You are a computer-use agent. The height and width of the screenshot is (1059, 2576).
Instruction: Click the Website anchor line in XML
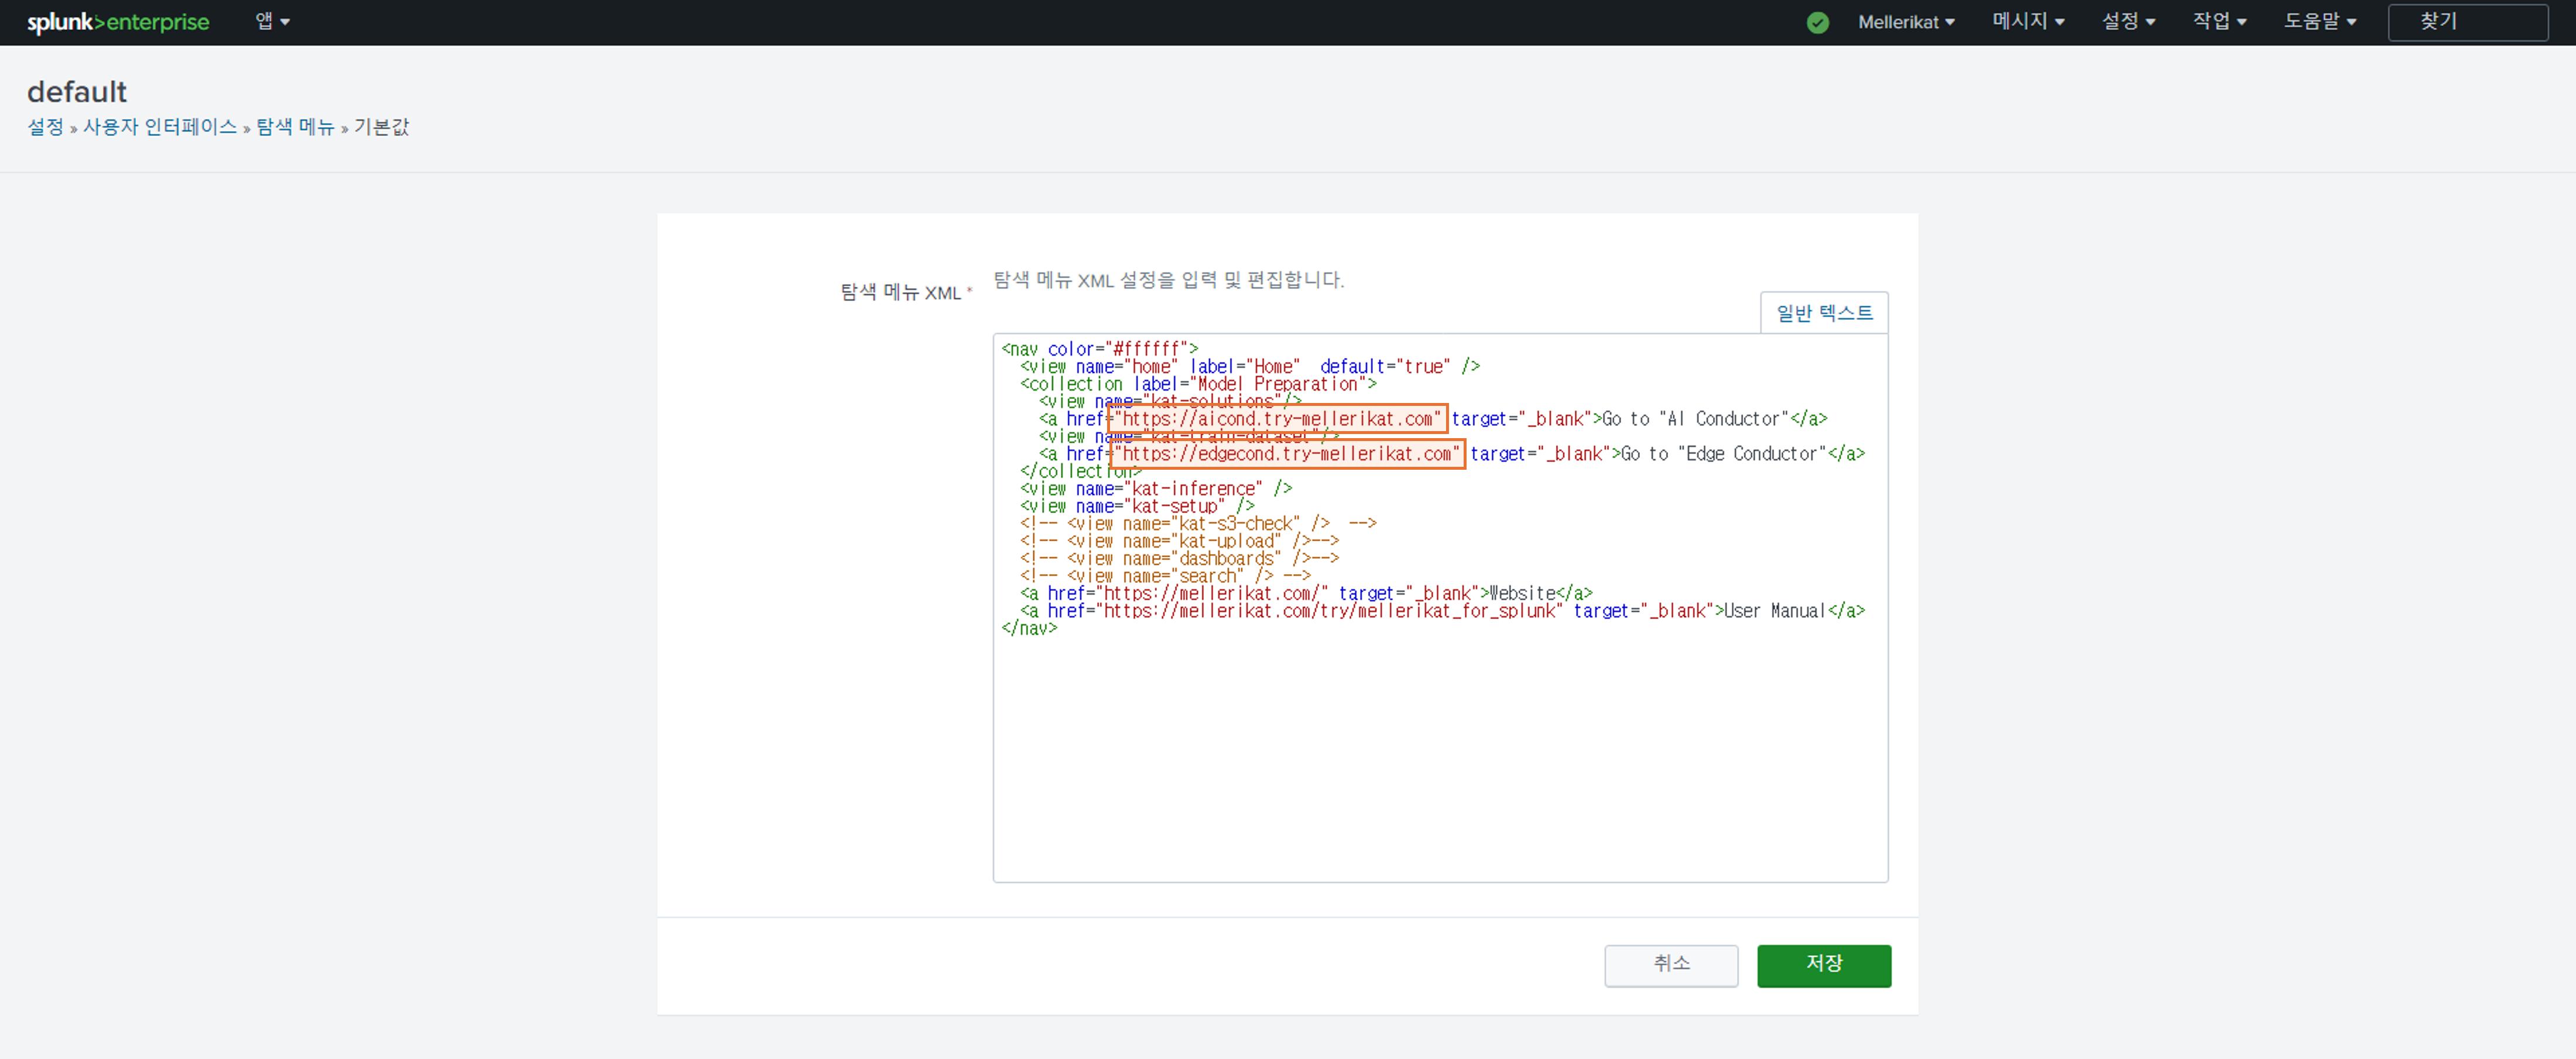tap(1306, 594)
